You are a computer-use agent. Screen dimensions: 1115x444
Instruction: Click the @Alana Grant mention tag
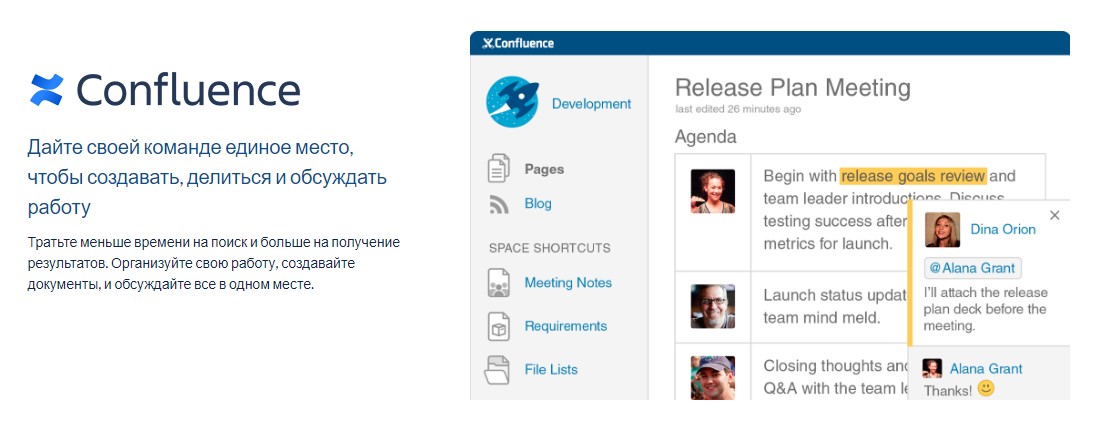click(x=971, y=268)
